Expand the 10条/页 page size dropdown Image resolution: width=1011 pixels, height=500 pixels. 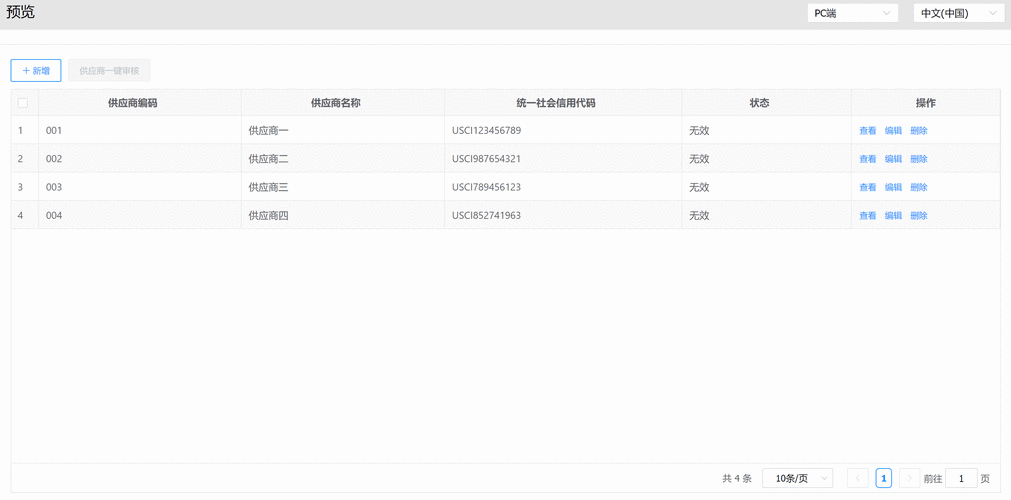click(x=797, y=479)
